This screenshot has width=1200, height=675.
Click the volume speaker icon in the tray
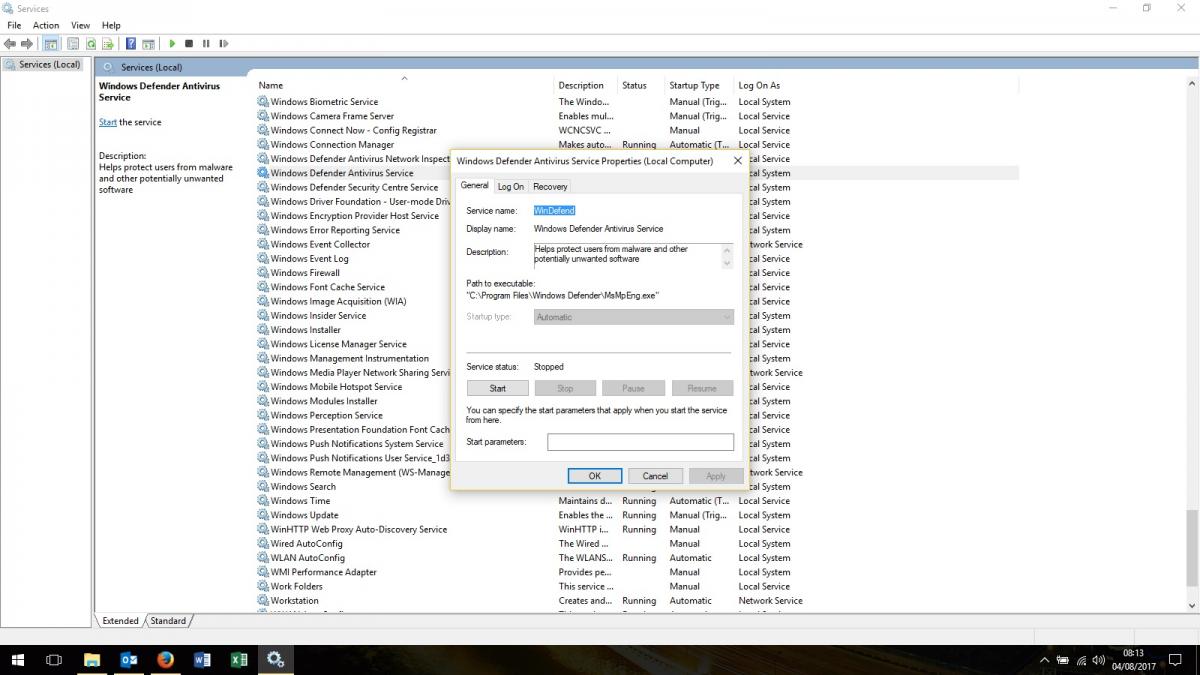click(1100, 660)
